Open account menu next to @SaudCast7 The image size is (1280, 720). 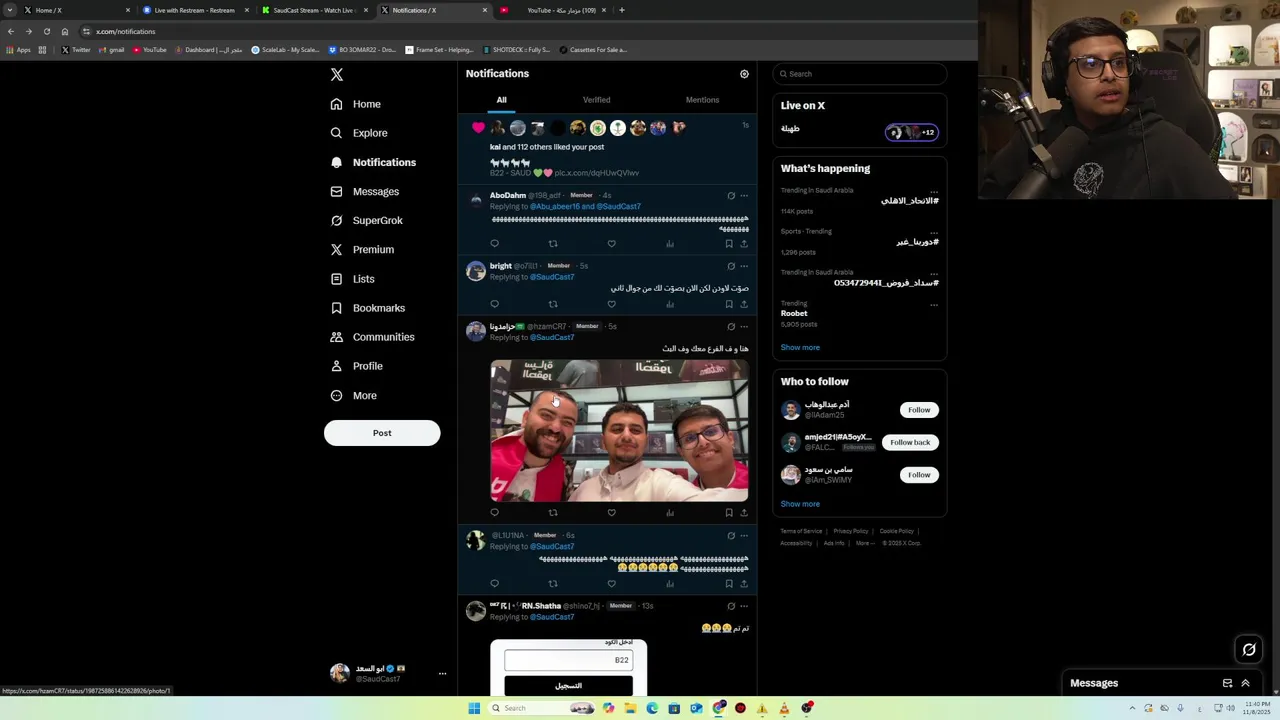coord(442,674)
